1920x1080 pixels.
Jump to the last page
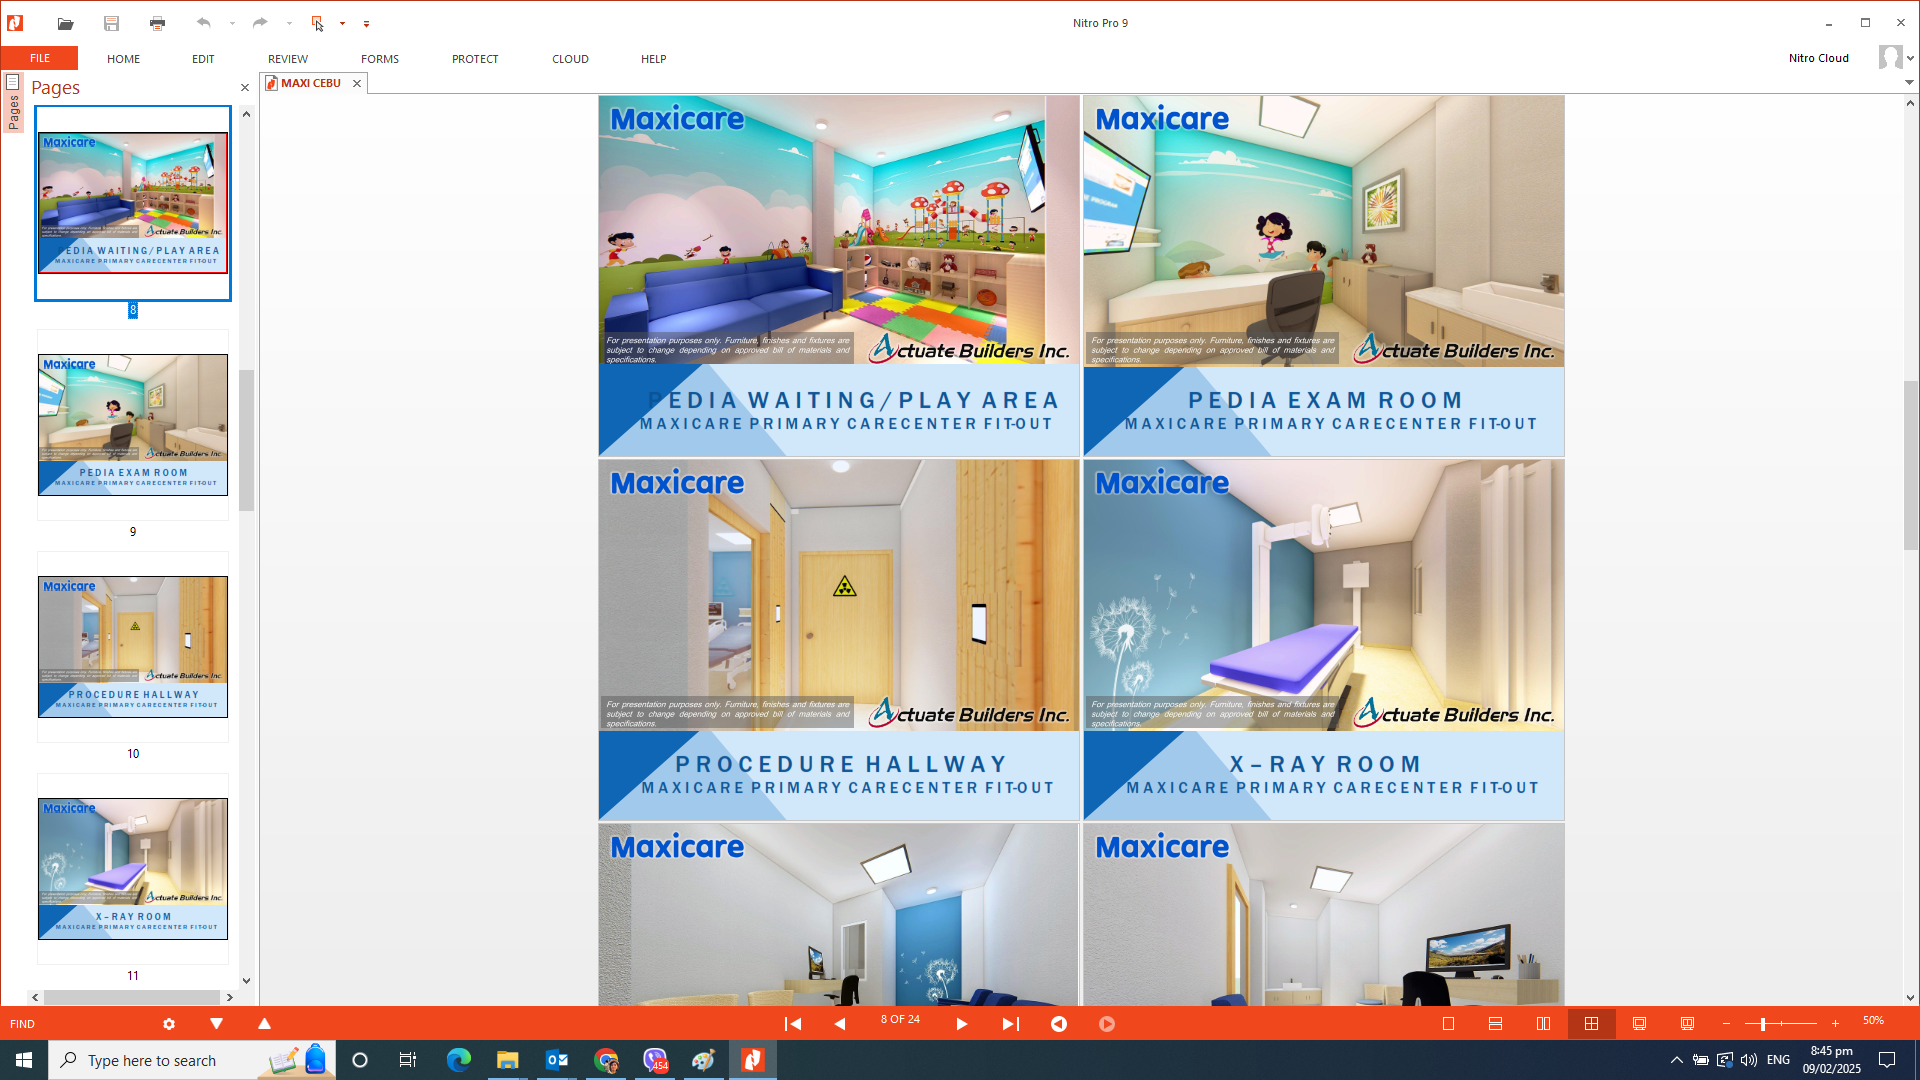(1010, 1024)
